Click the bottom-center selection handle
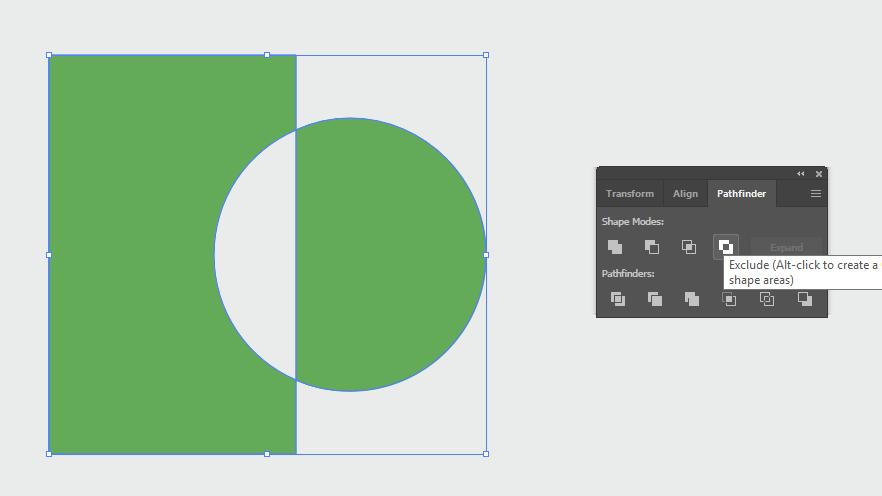 [x=267, y=454]
